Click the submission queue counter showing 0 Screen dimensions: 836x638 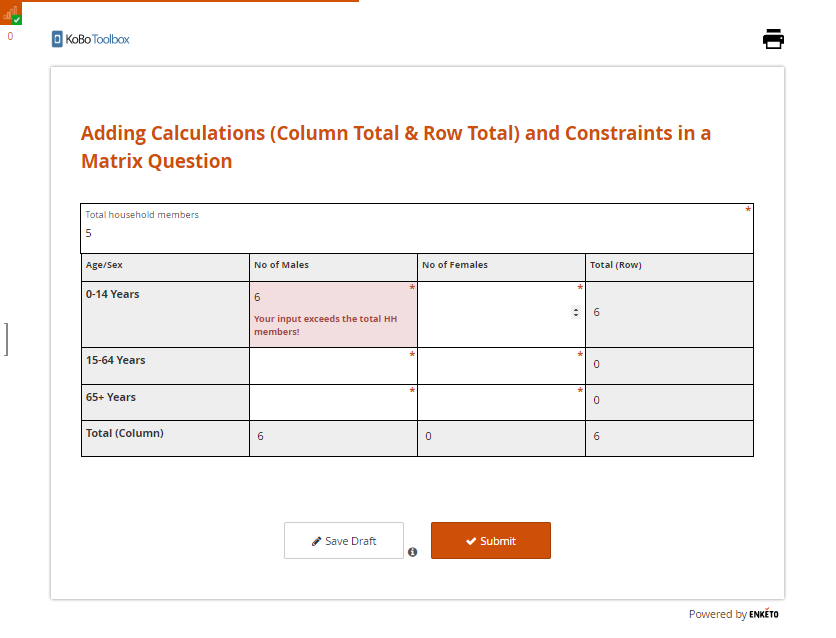[x=10, y=36]
